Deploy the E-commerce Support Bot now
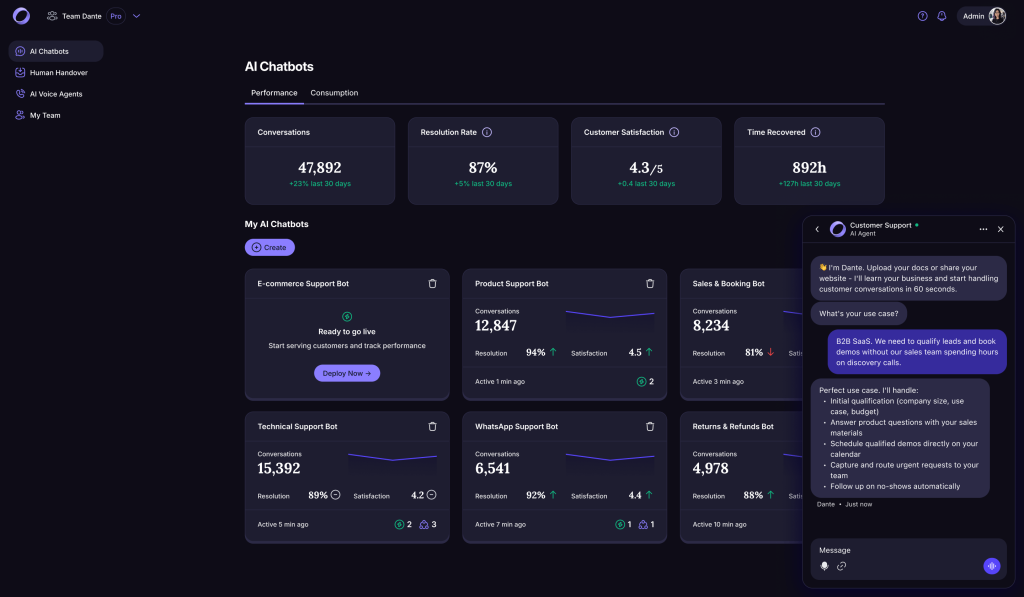Viewport: 1024px width, 597px height. pyautogui.click(x=346, y=373)
